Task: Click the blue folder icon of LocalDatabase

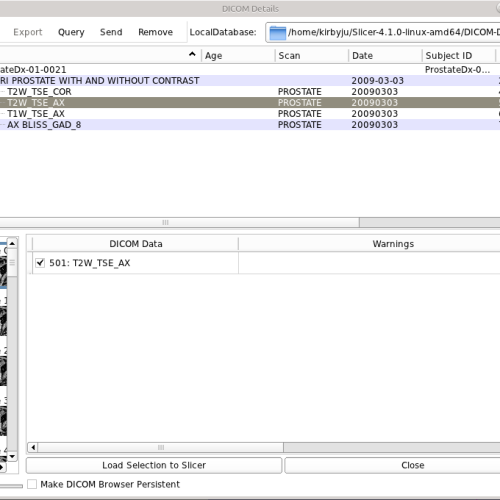Action: (277, 33)
